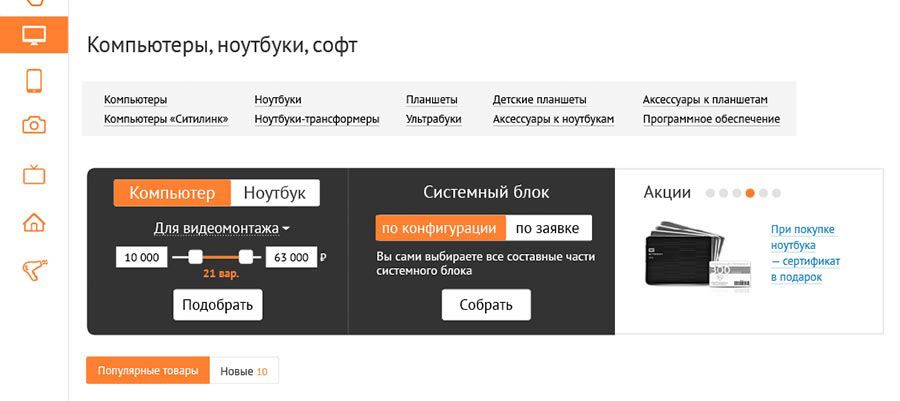Switch to the Новые tab
The width and height of the screenshot is (900, 401).
click(244, 371)
